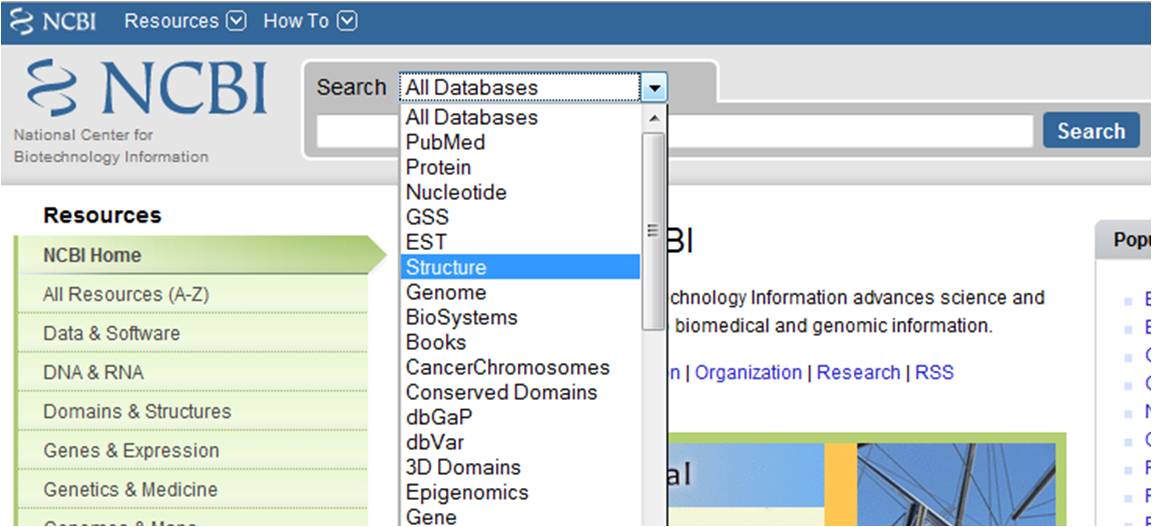Select EST from the database list
This screenshot has width=1152, height=527.
(521, 243)
